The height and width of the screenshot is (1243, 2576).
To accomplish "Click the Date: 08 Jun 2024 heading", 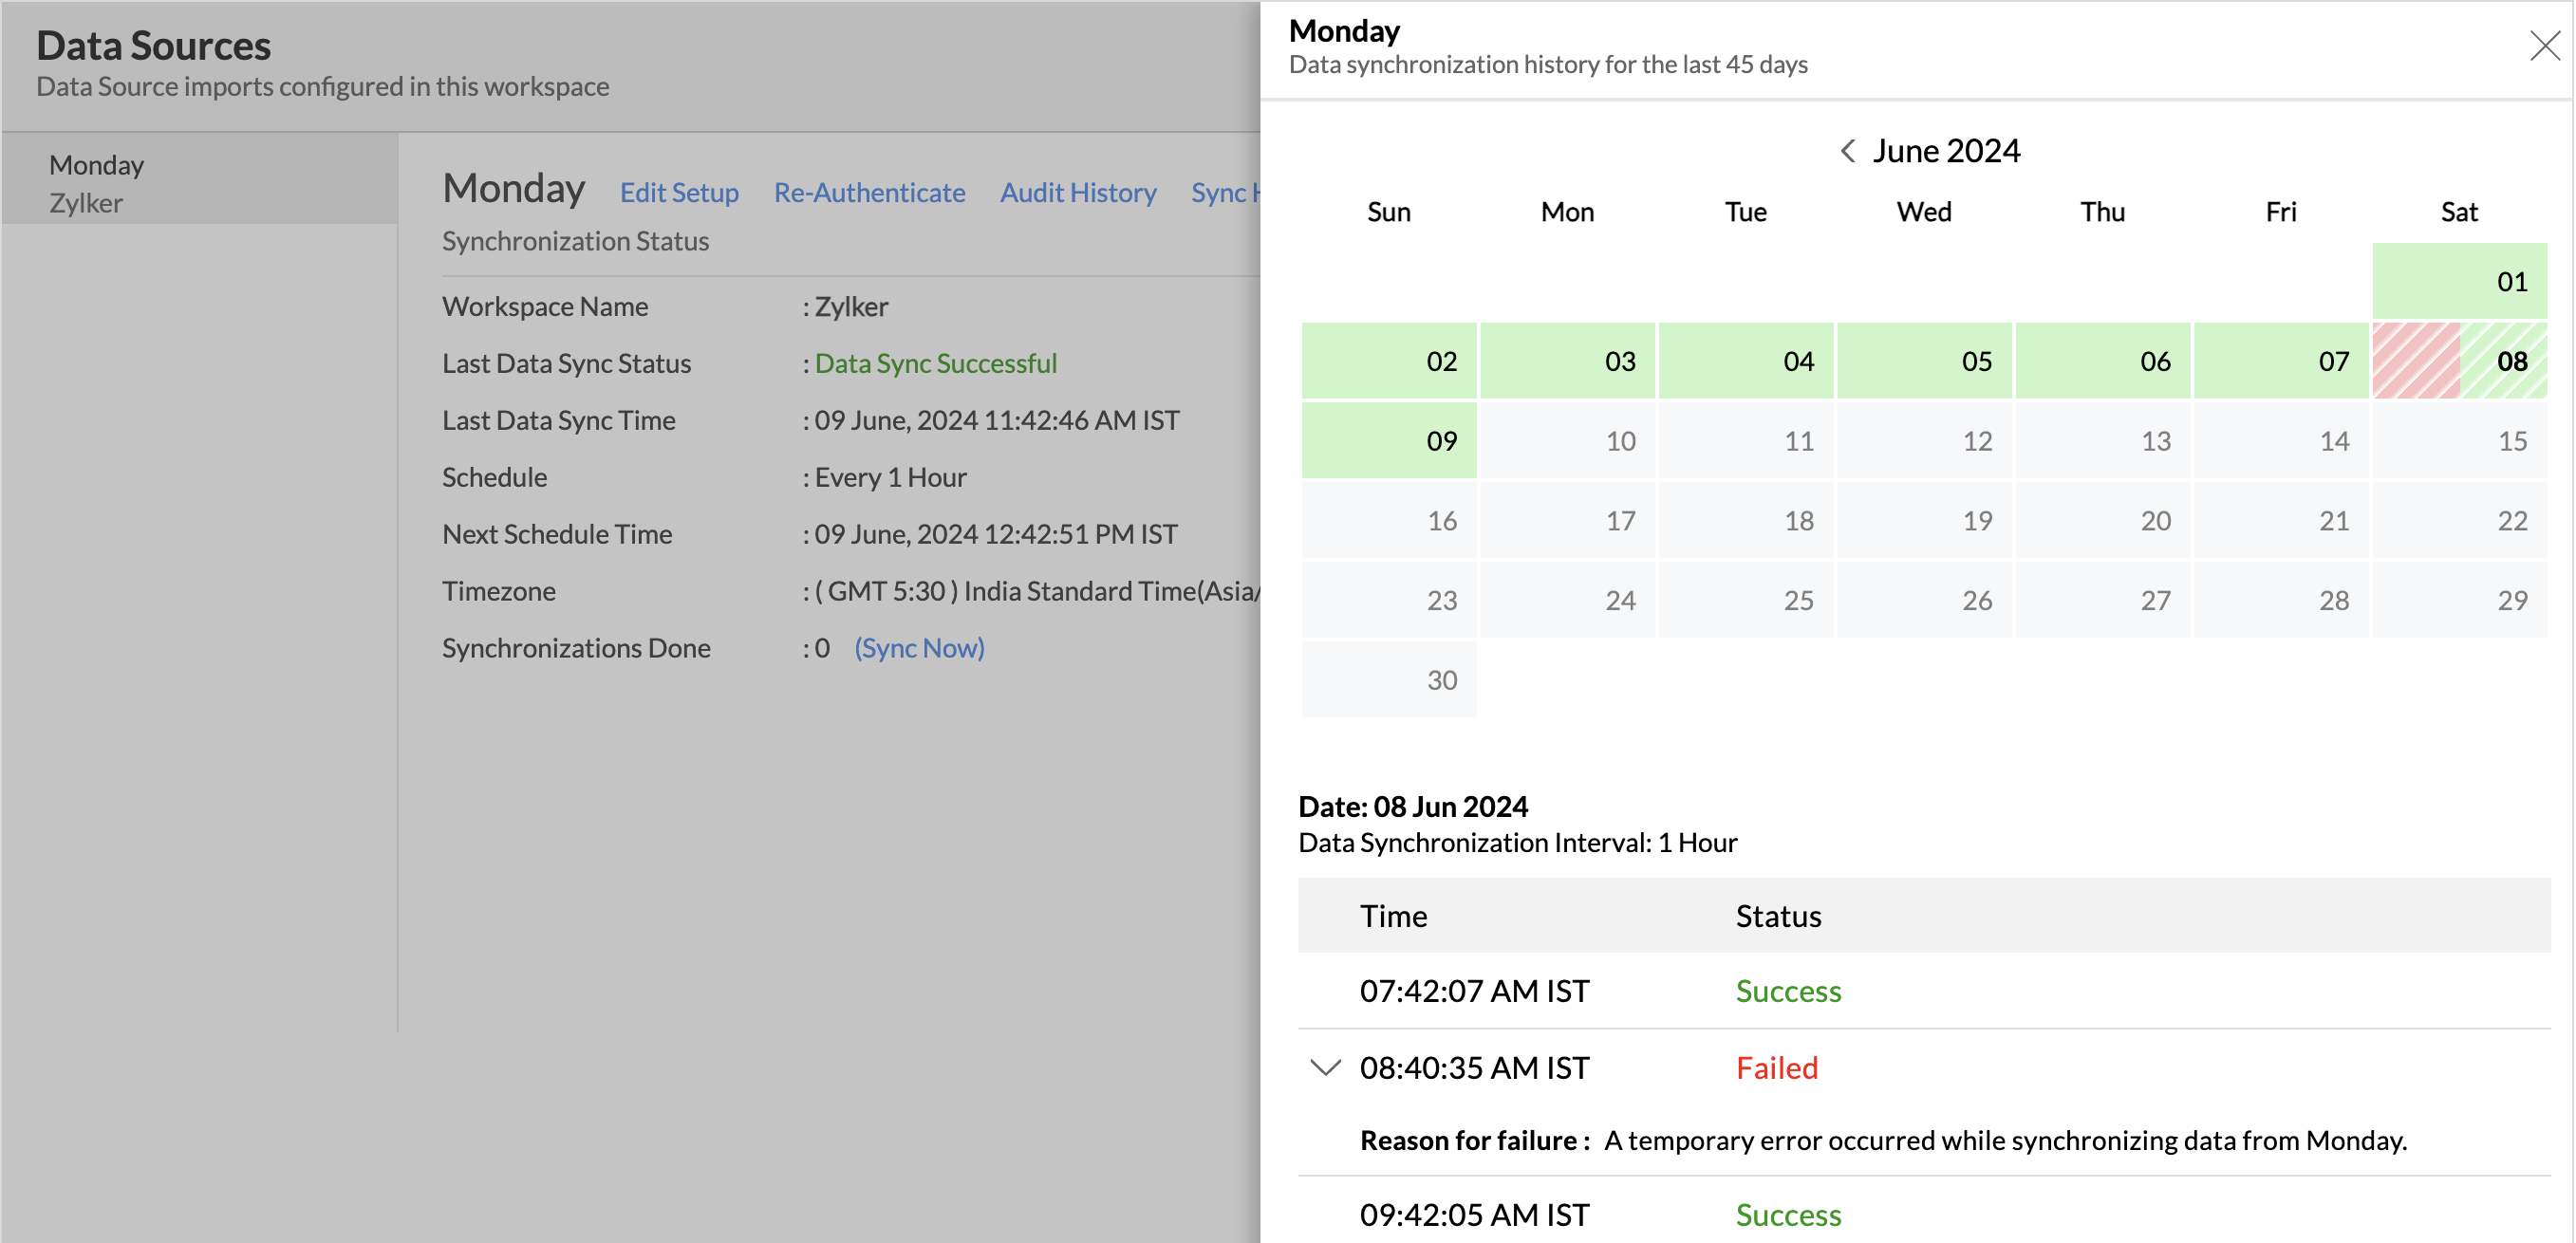I will (1413, 806).
